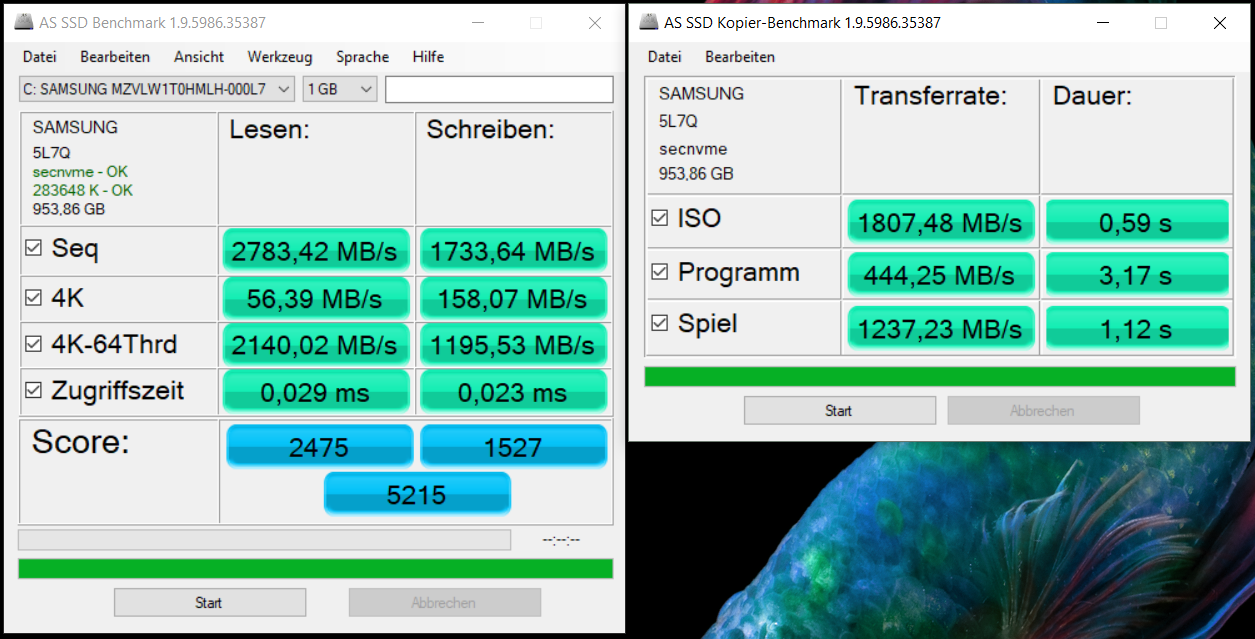The width and height of the screenshot is (1255, 639).
Task: Minimize the AS SSD Benchmark window
Action: (x=480, y=22)
